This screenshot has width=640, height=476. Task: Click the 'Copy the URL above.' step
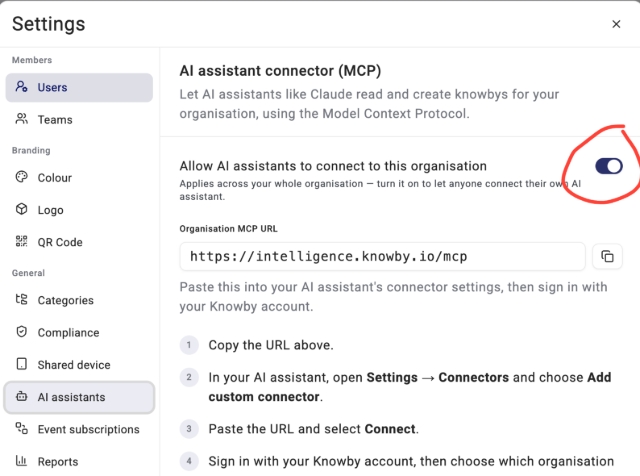click(271, 345)
